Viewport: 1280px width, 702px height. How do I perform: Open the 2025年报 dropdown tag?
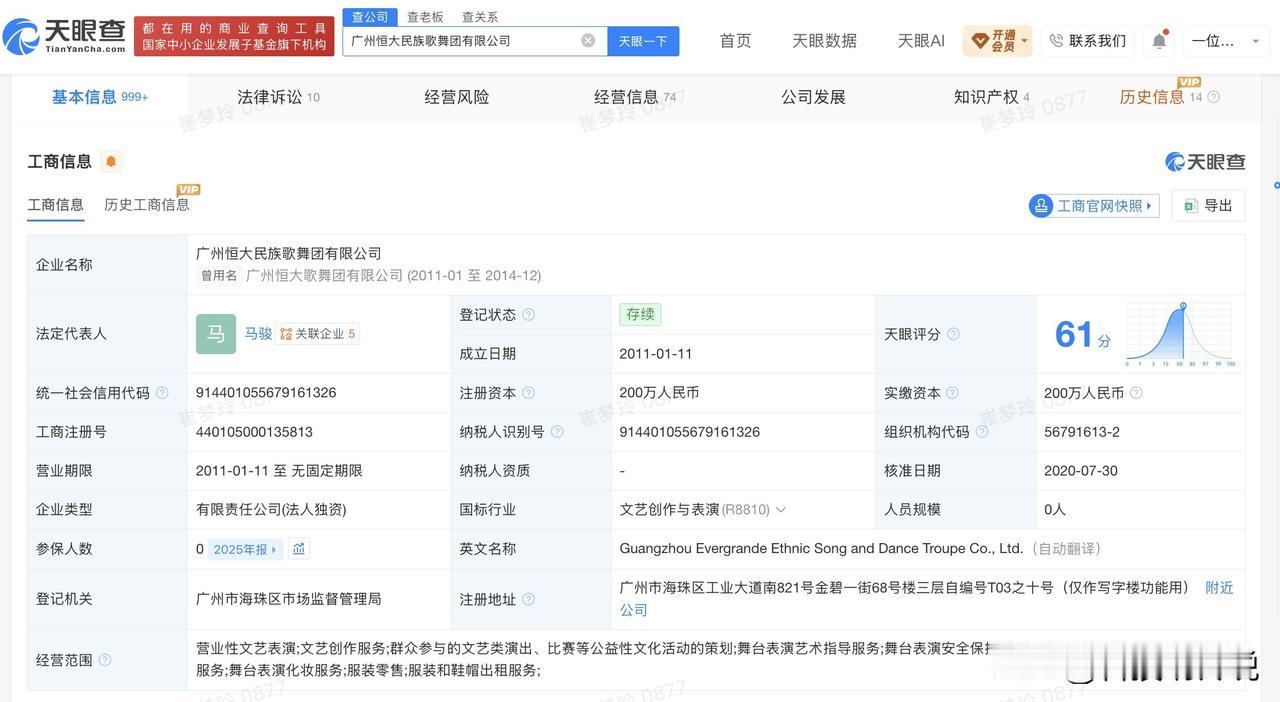[x=245, y=549]
